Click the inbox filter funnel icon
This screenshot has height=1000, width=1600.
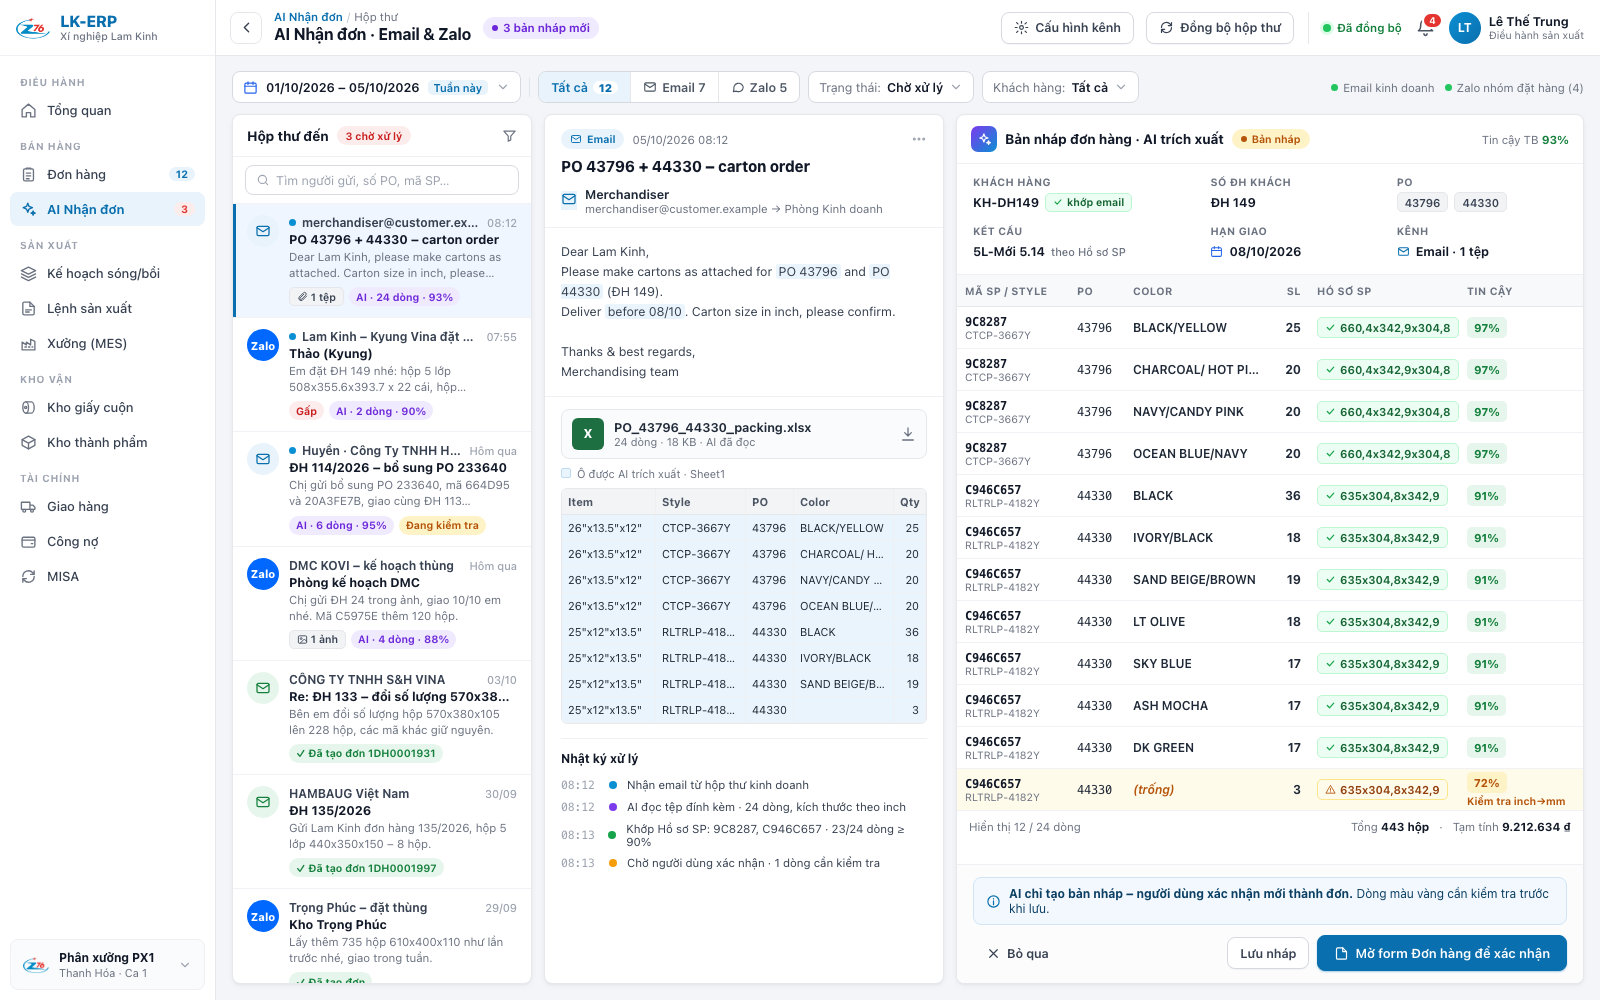click(x=509, y=136)
